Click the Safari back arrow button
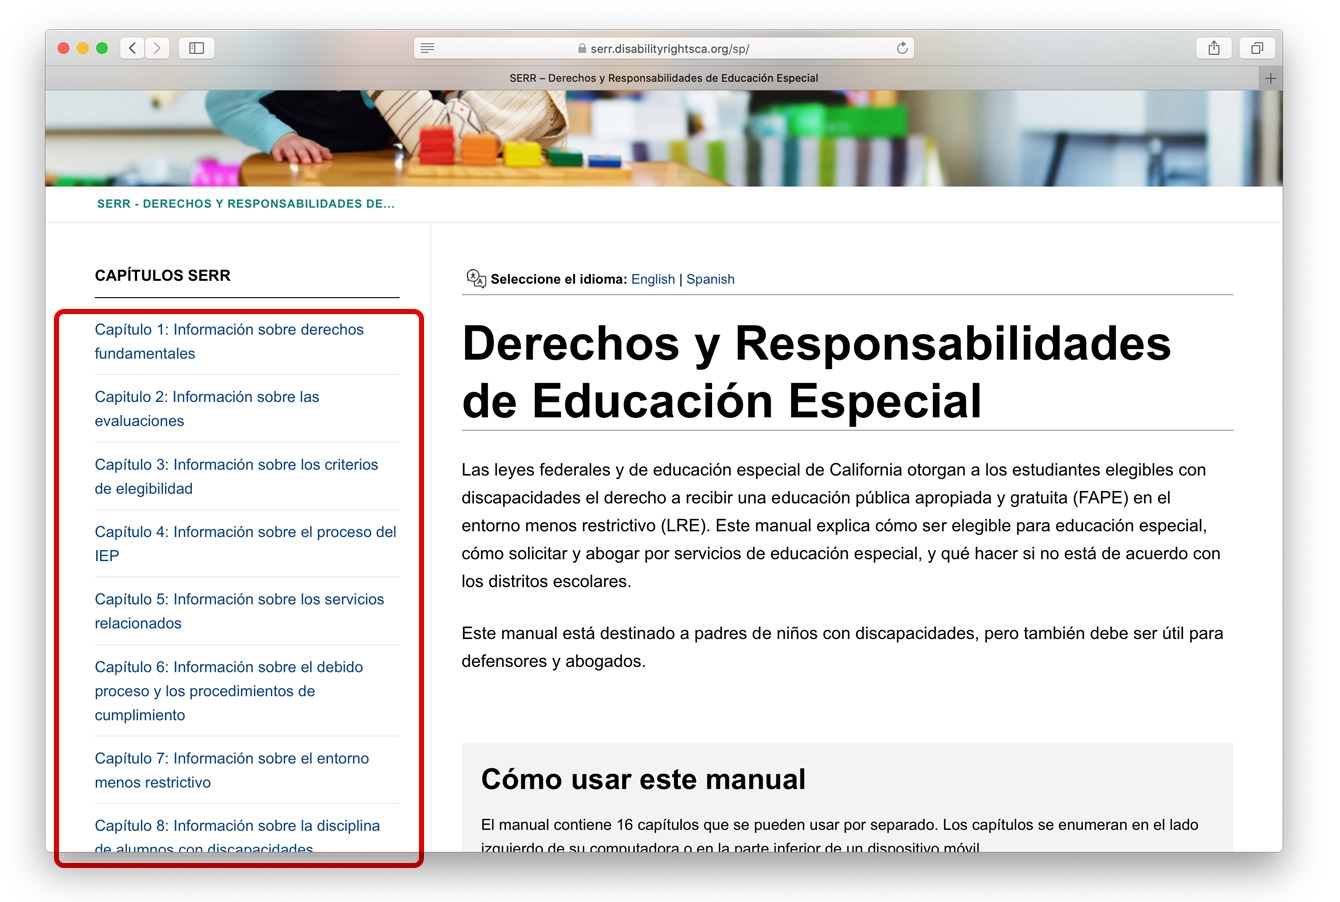The height and width of the screenshot is (902, 1340). point(133,48)
